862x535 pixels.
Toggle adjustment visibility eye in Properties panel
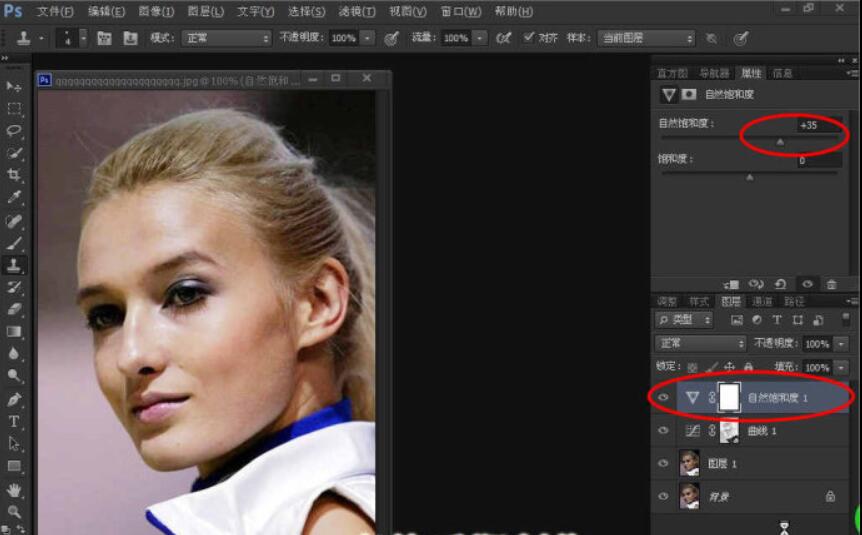807,284
